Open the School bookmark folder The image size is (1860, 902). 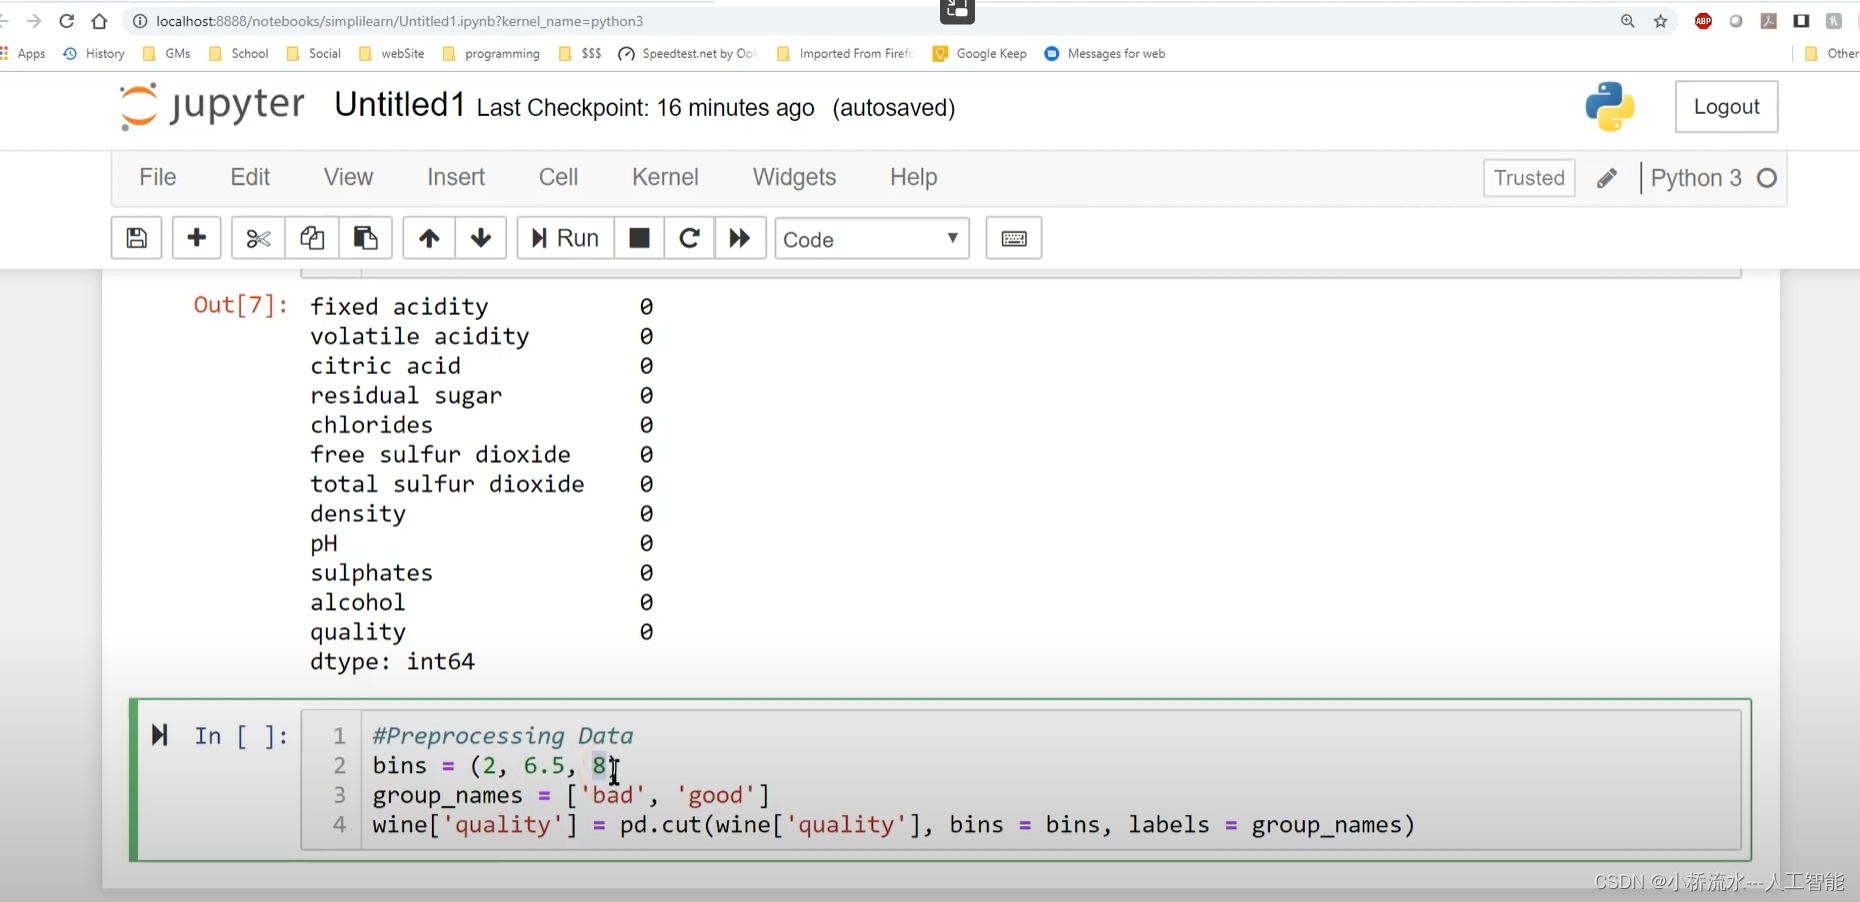click(238, 54)
